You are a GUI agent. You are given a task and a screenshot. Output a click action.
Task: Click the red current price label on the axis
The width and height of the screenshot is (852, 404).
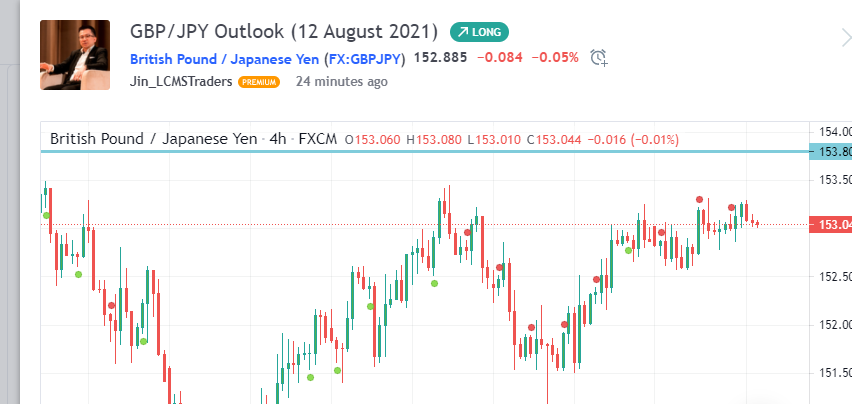[833, 225]
